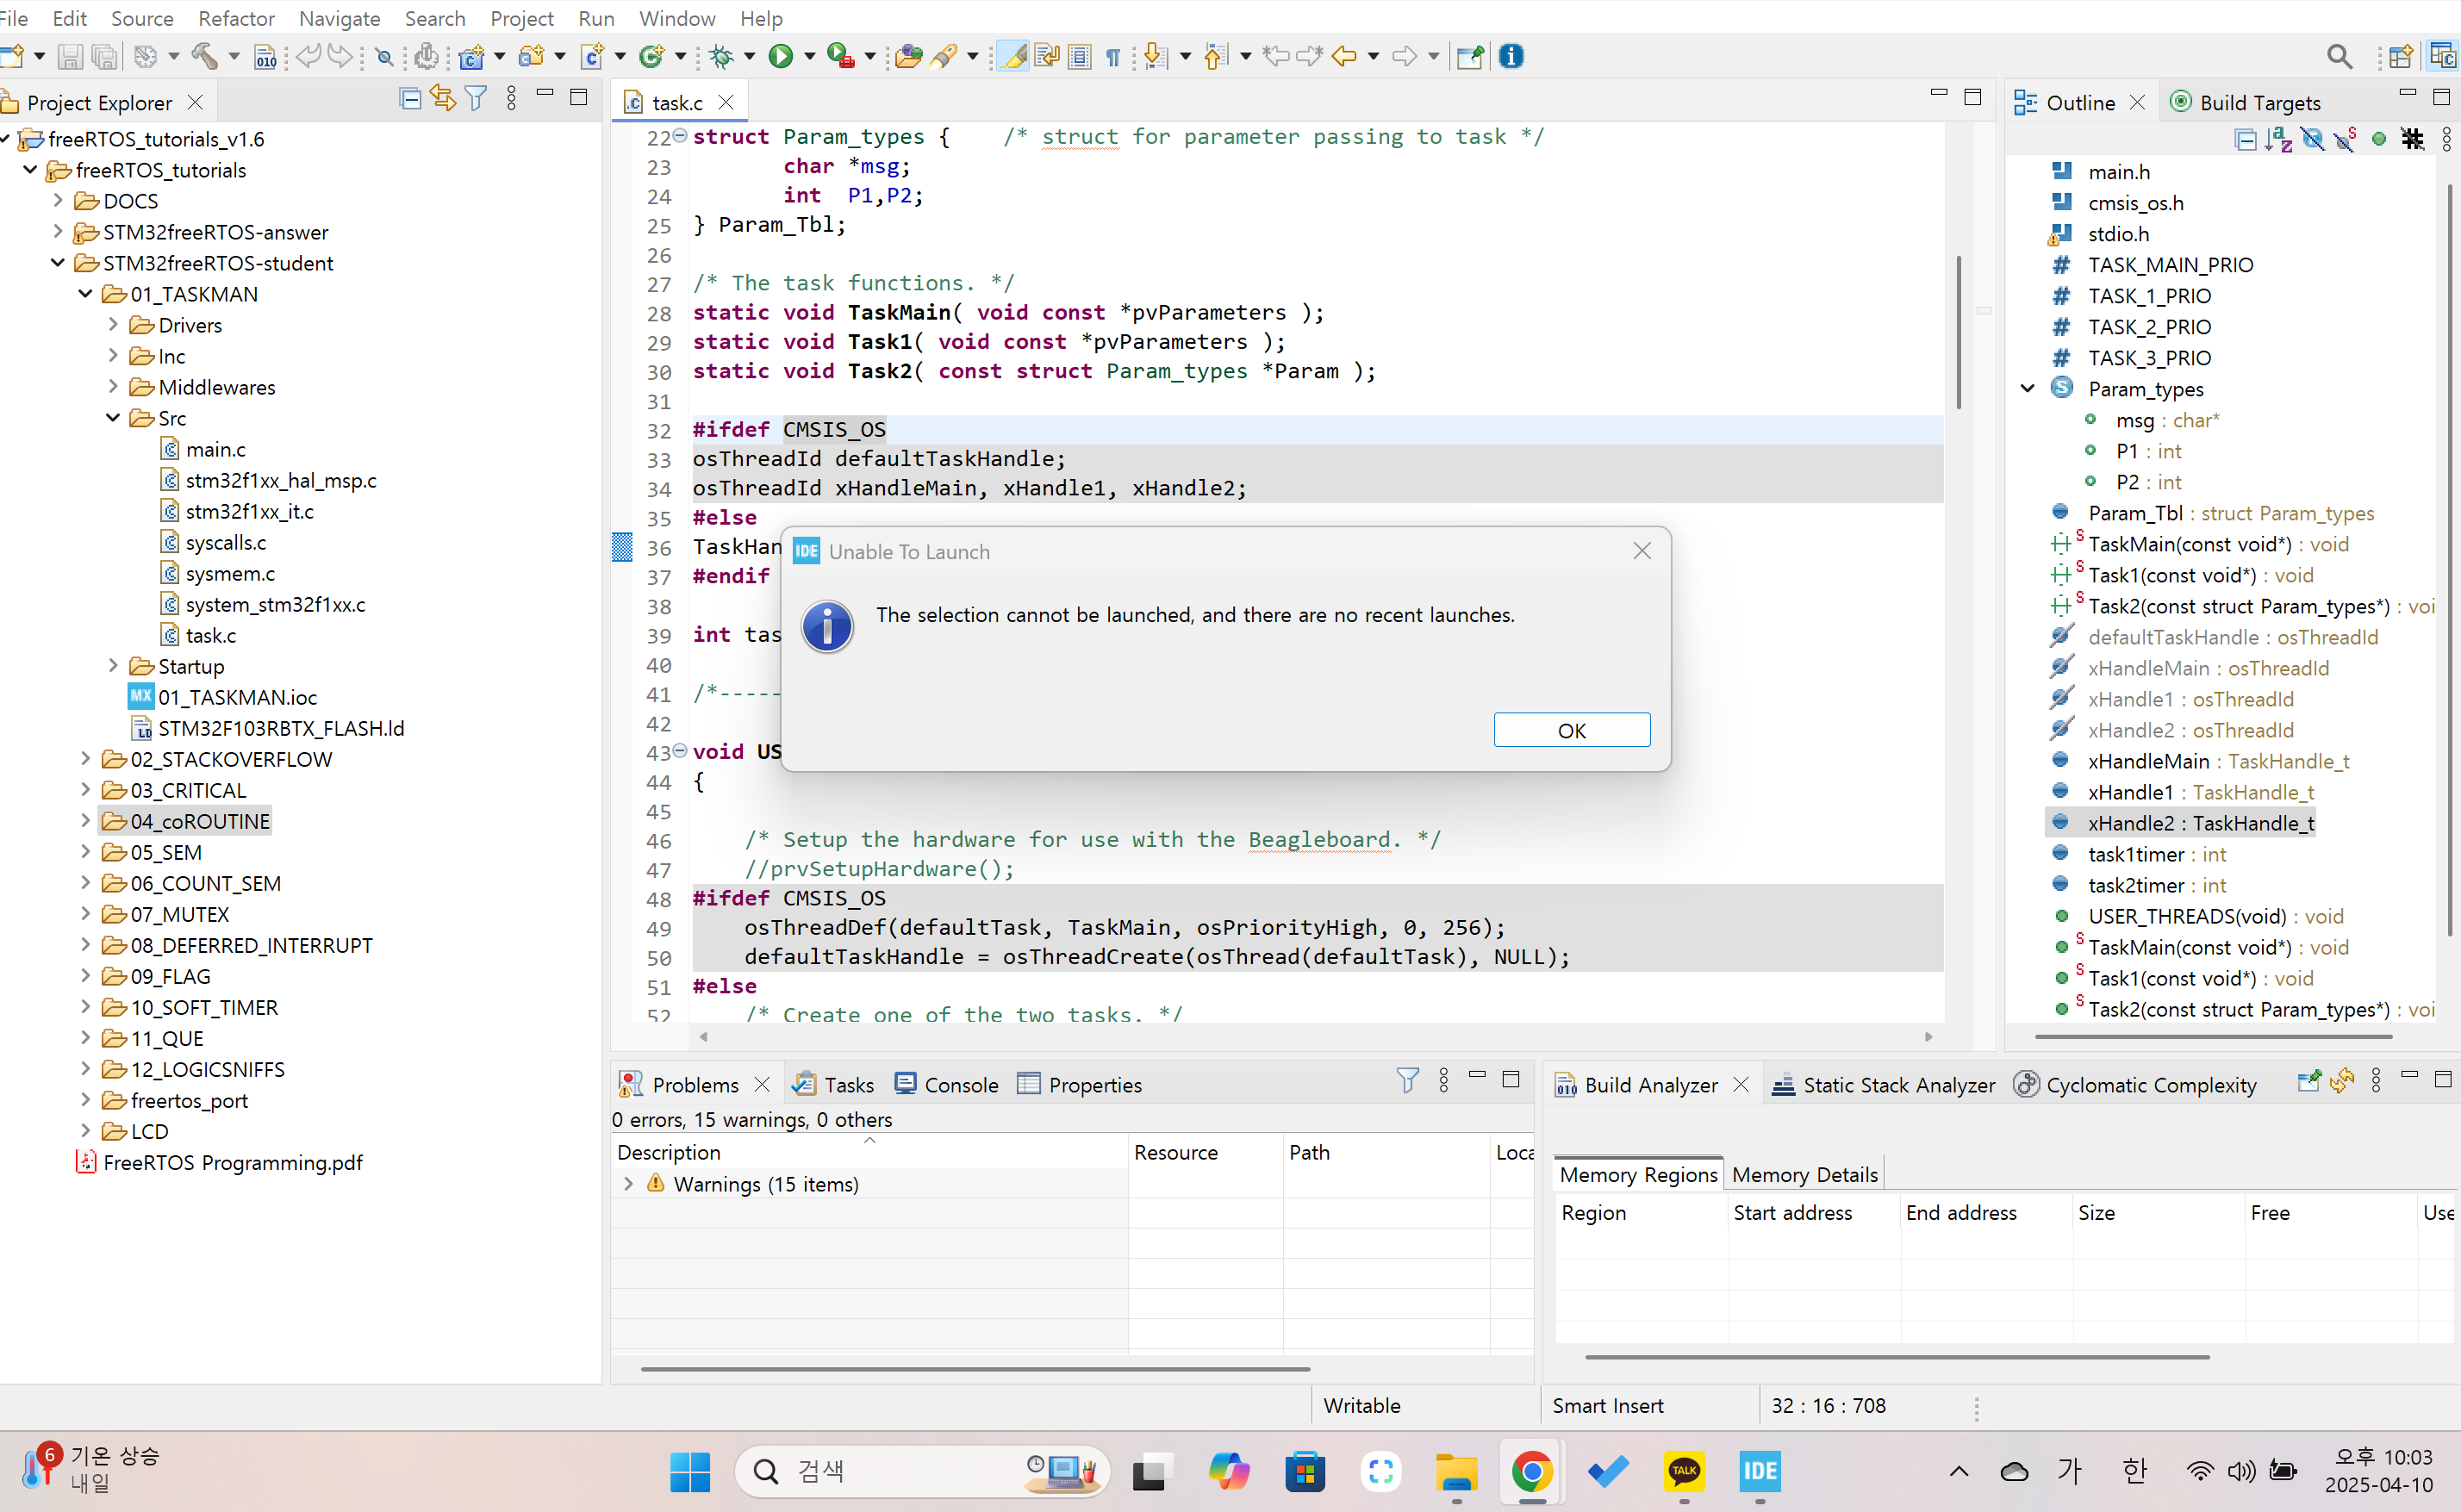Click the Build hammer icon
Image resolution: width=2461 pixels, height=1512 pixels.
click(x=204, y=57)
